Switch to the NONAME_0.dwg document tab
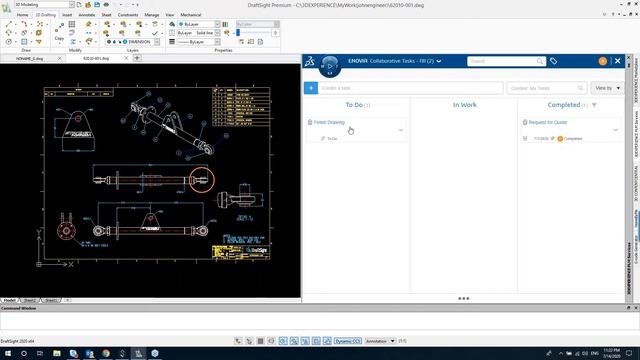The image size is (640, 360). [x=29, y=58]
